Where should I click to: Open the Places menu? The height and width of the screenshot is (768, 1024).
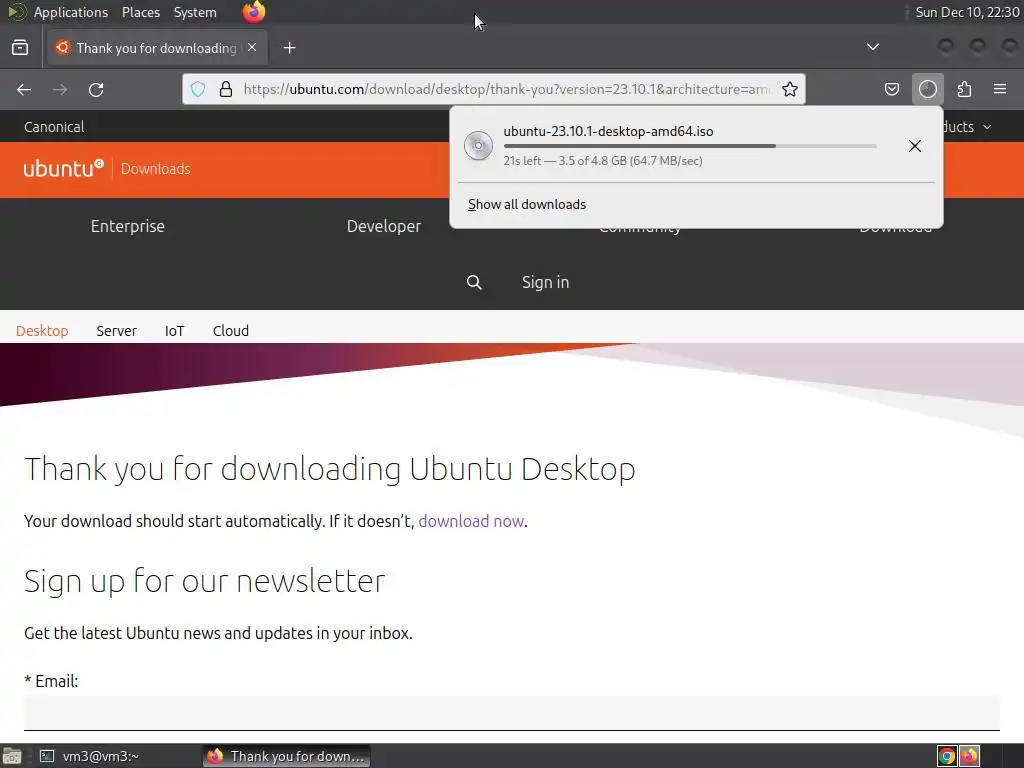tap(140, 12)
